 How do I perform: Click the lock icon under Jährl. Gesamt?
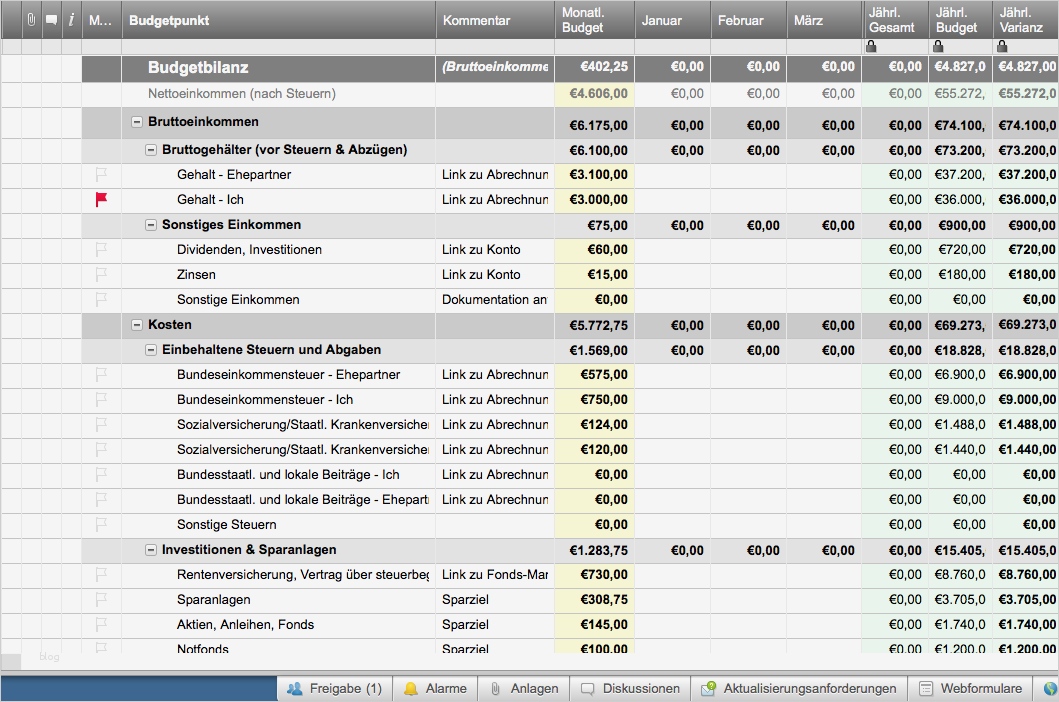click(x=871, y=47)
